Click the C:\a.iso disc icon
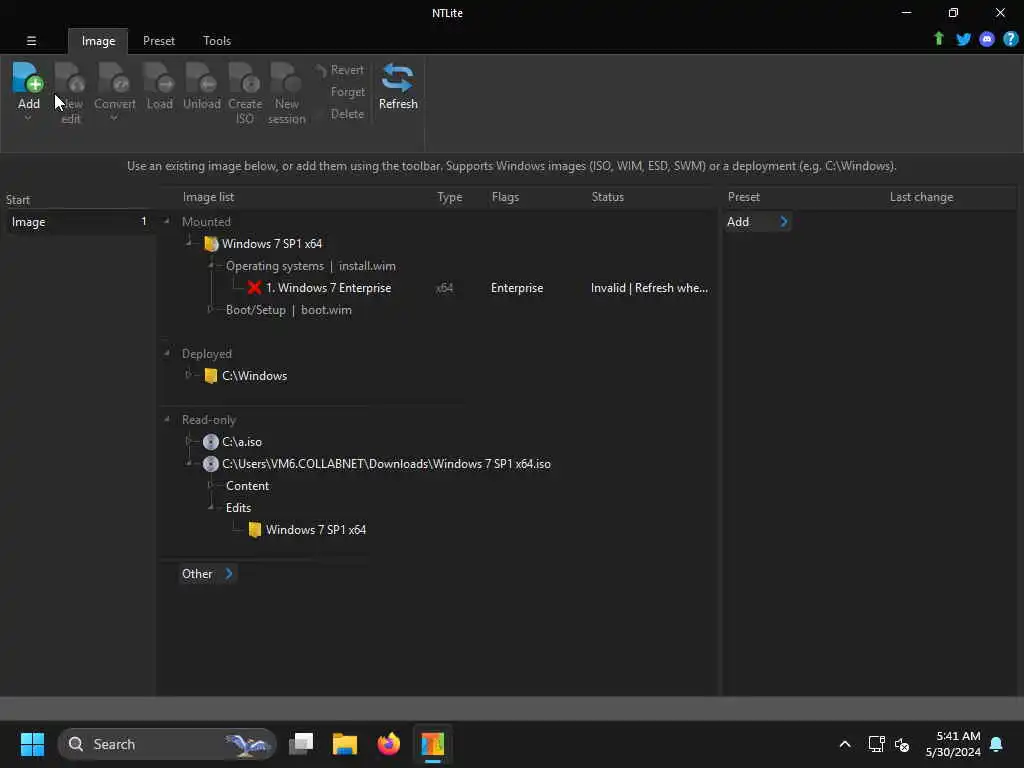The height and width of the screenshot is (768, 1024). tap(210, 442)
